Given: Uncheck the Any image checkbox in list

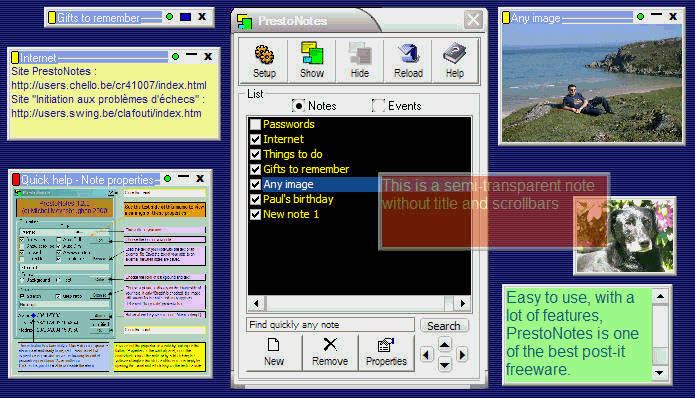Looking at the screenshot, I should pyautogui.click(x=255, y=184).
